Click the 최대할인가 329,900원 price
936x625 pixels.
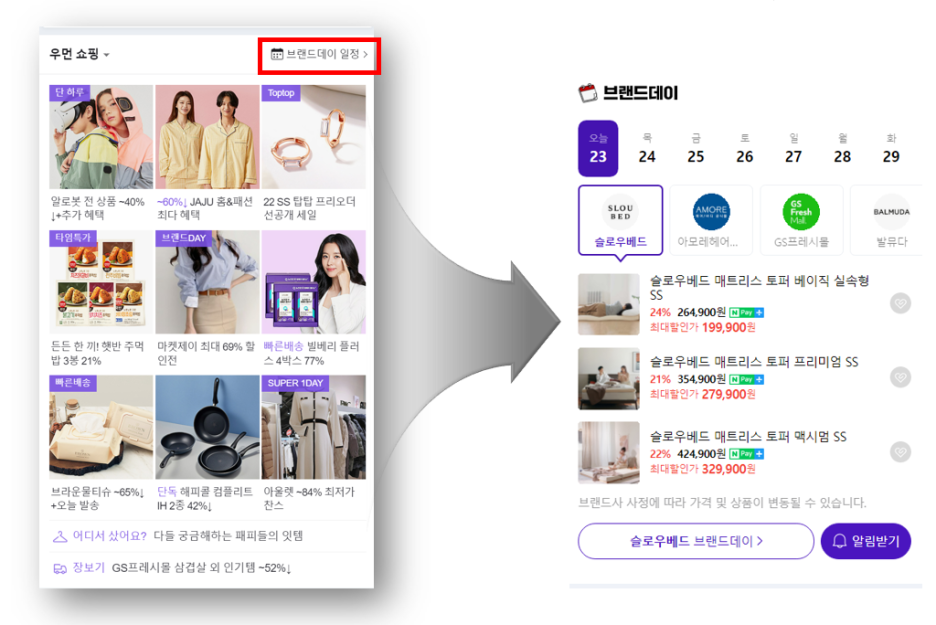coord(703,469)
